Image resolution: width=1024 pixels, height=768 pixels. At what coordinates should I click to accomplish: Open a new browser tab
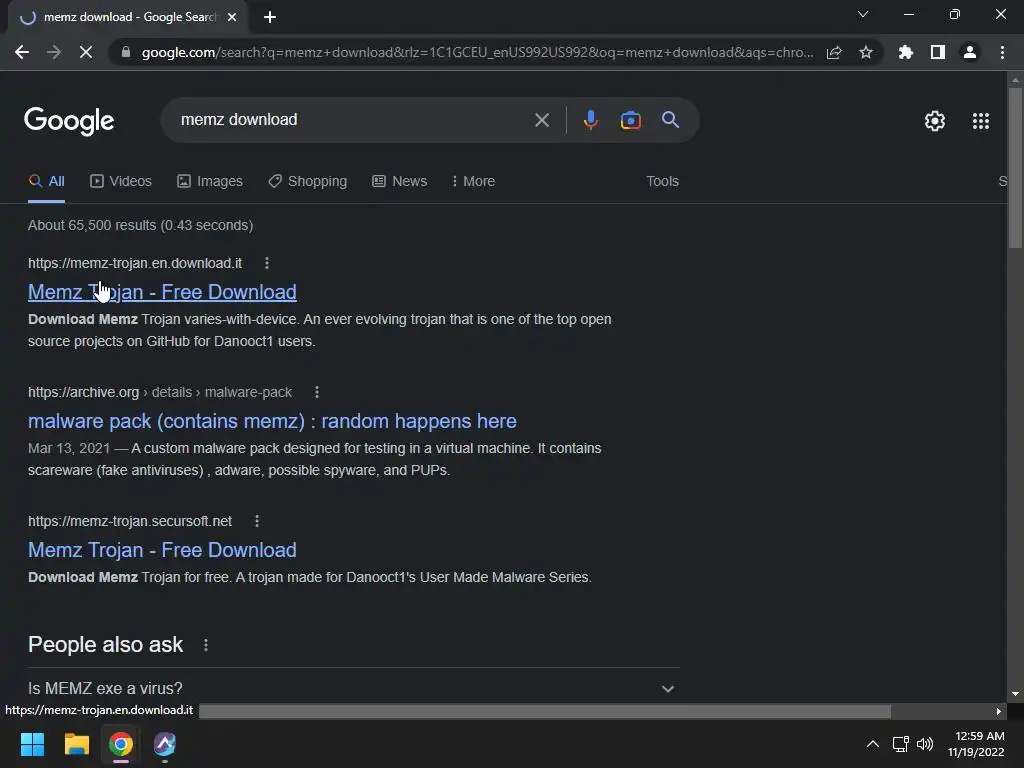[270, 17]
